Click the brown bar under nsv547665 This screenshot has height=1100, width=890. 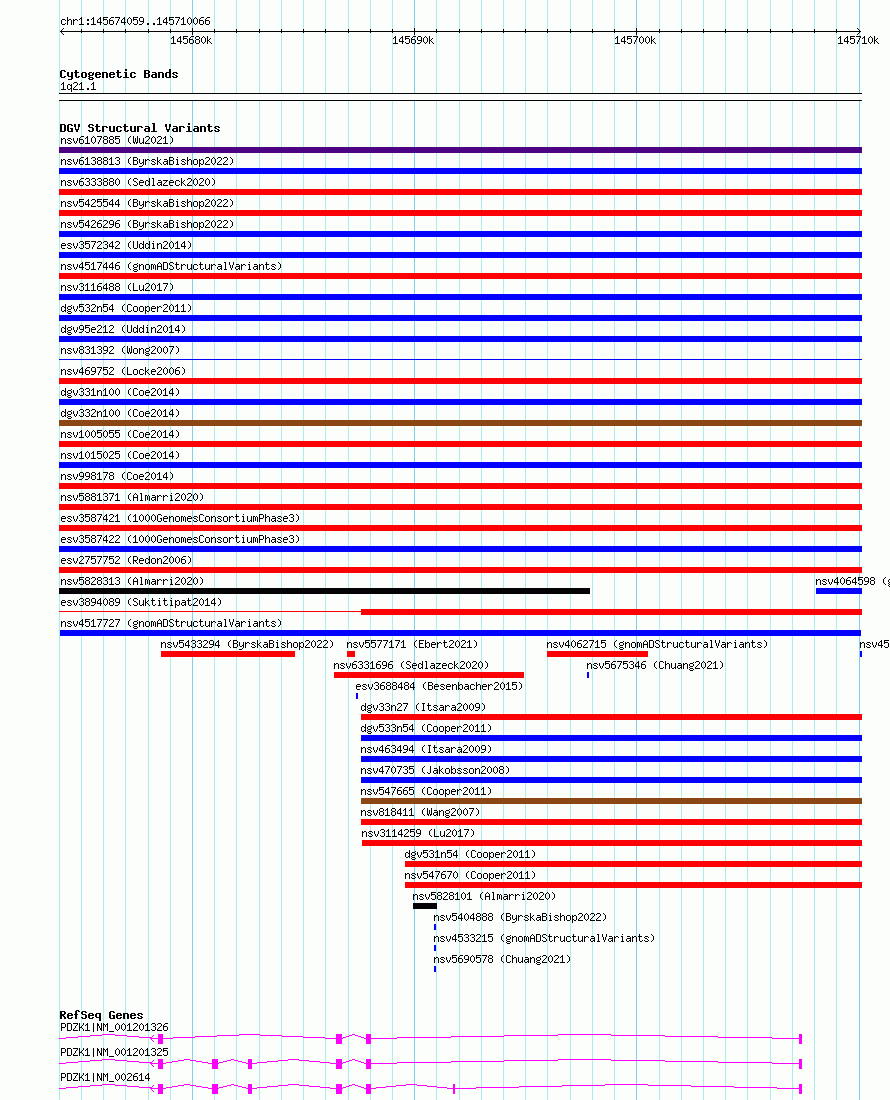click(x=612, y=802)
